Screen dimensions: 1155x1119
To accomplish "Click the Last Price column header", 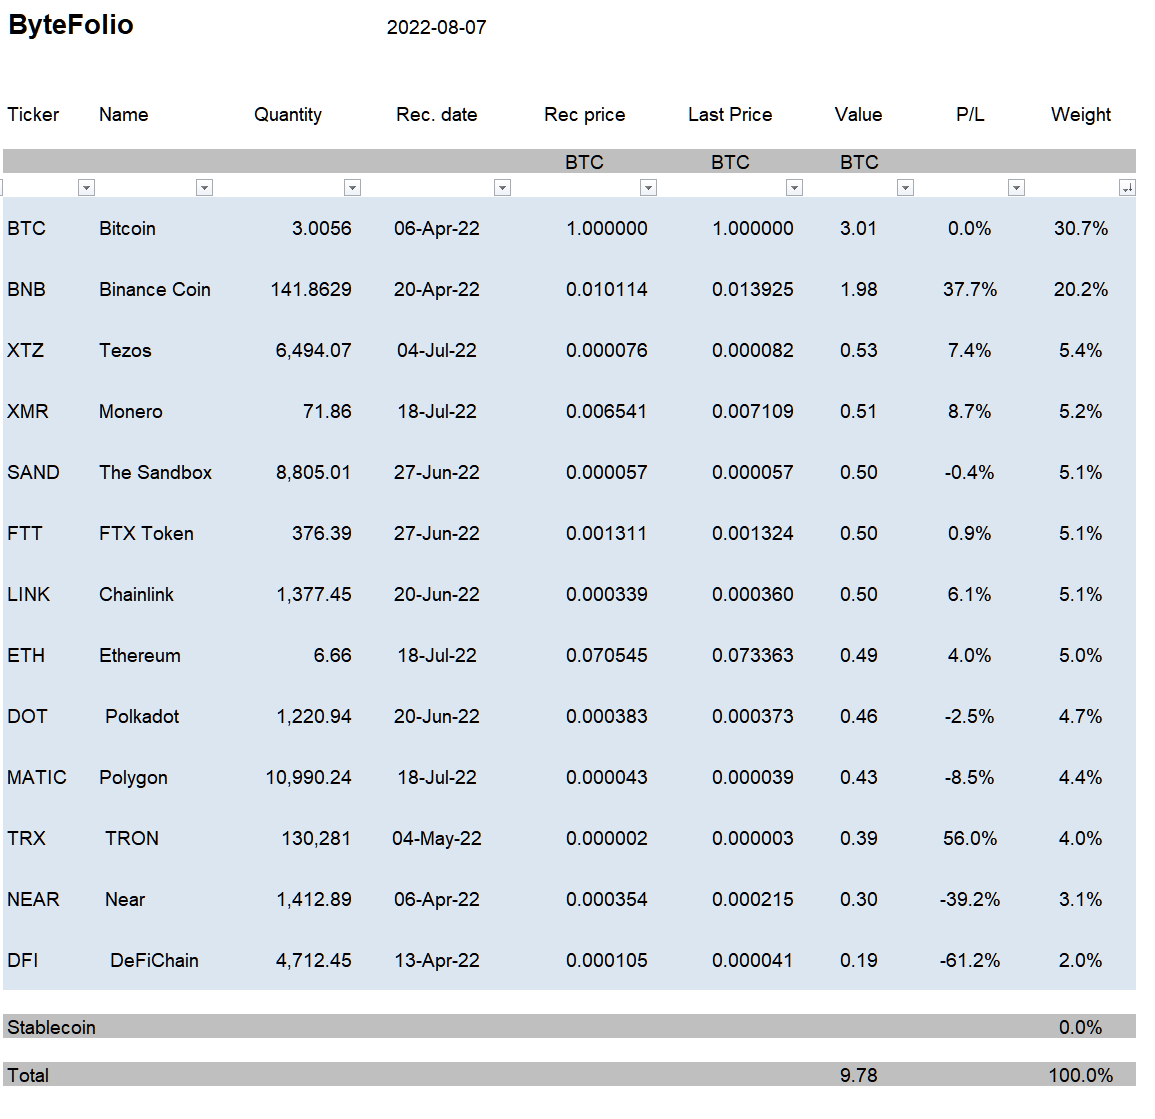I will click(730, 115).
